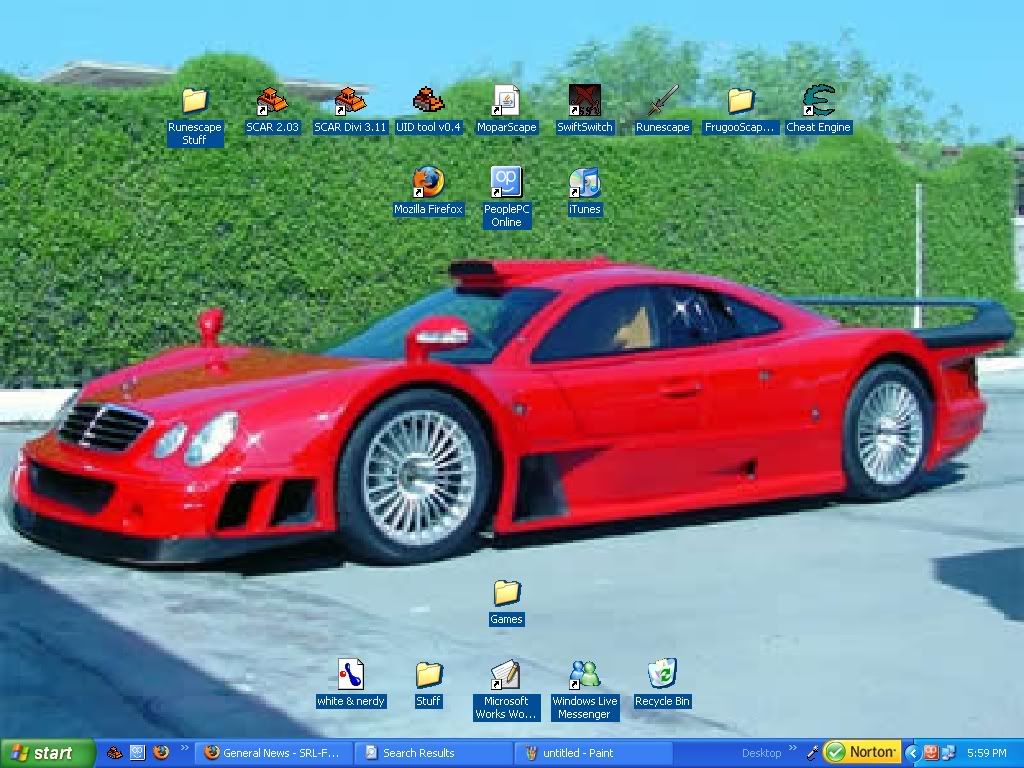
Task: Select the UID tool v0.4 icon
Action: 428,102
